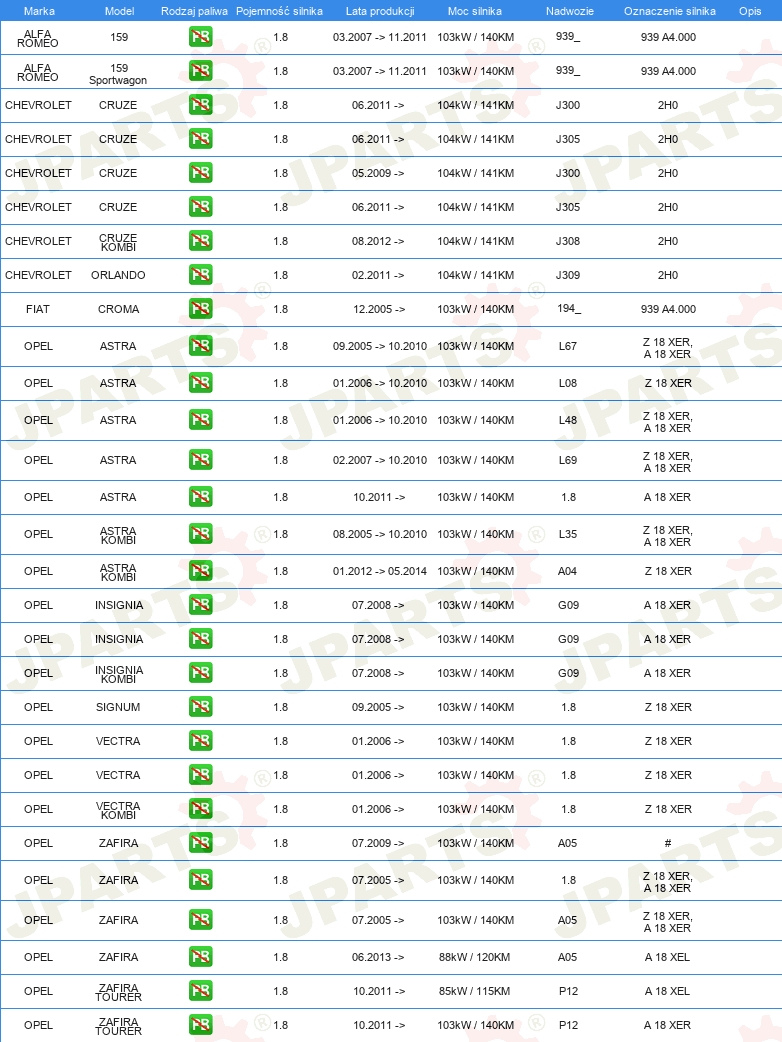Select the date range 02.2007 -> 10.2010
The image size is (782, 1042).
point(380,460)
